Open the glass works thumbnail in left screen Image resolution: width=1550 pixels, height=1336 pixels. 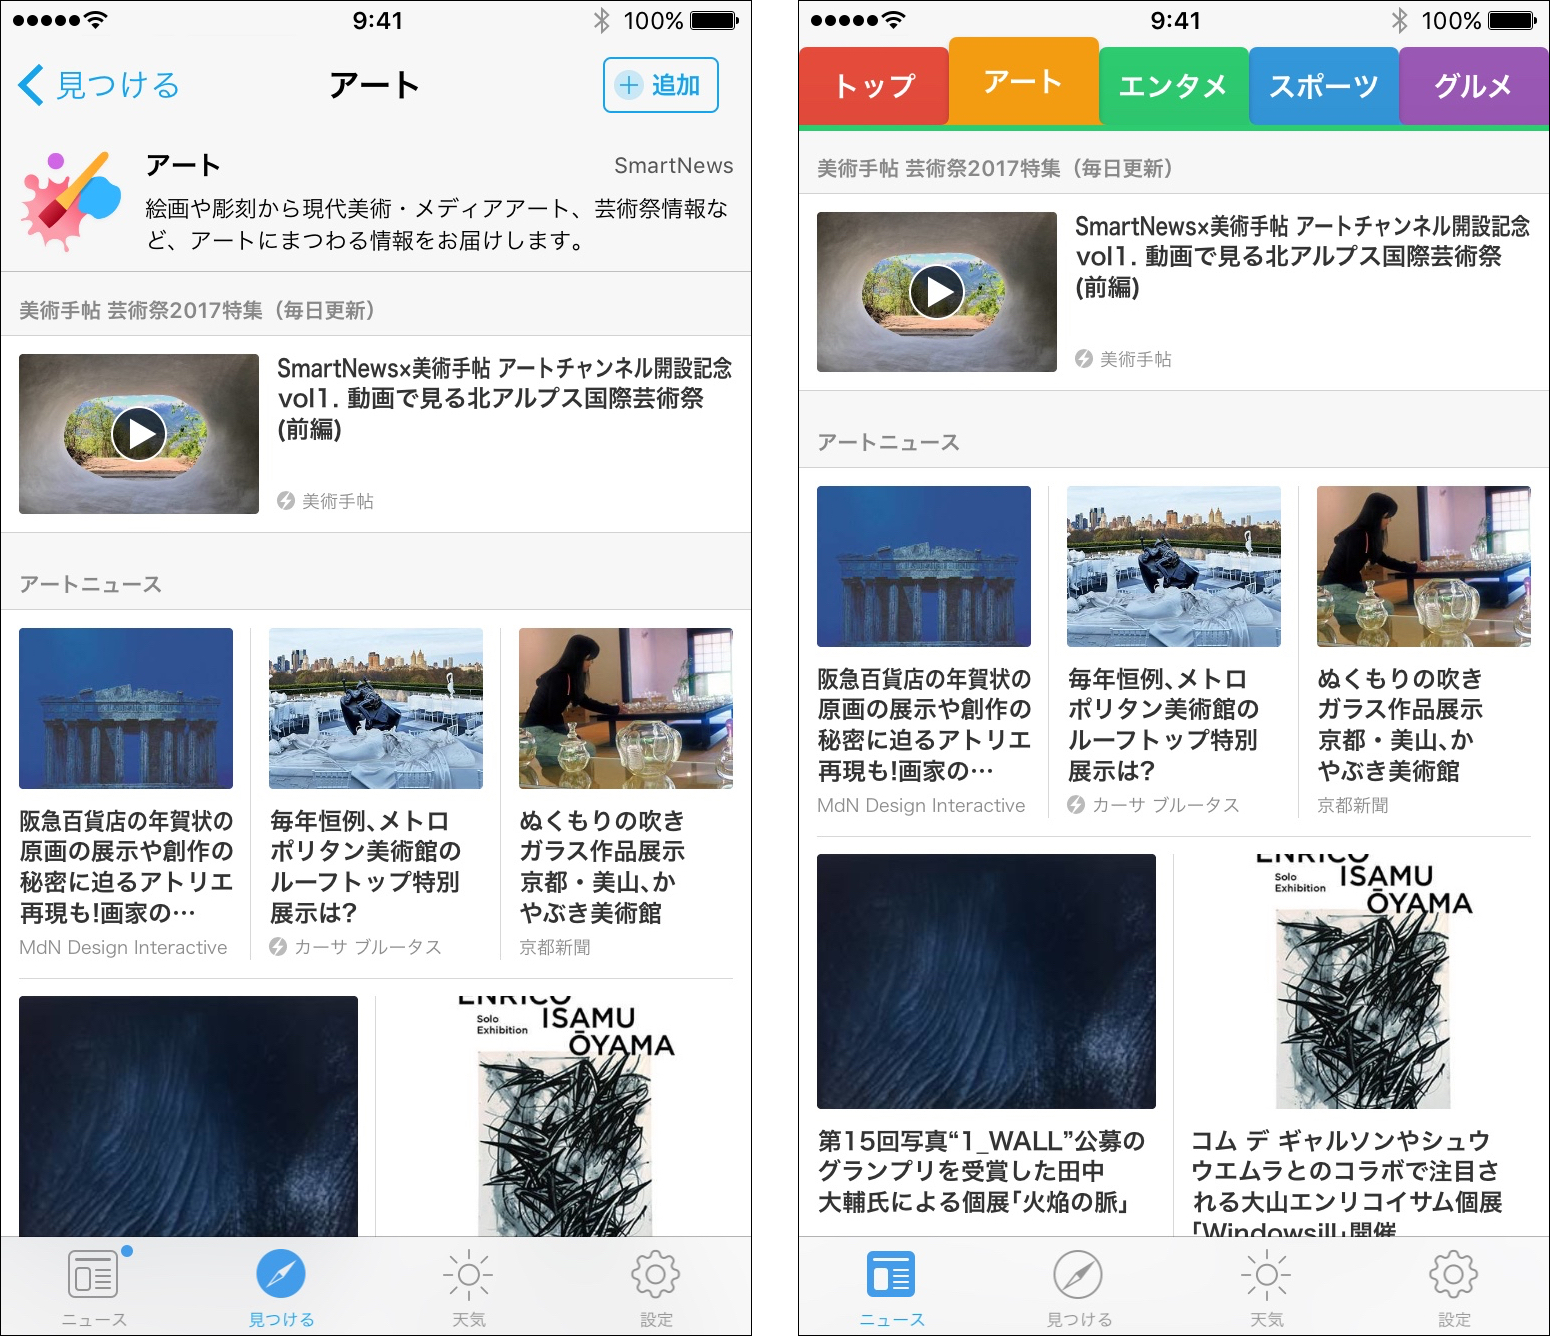[626, 708]
